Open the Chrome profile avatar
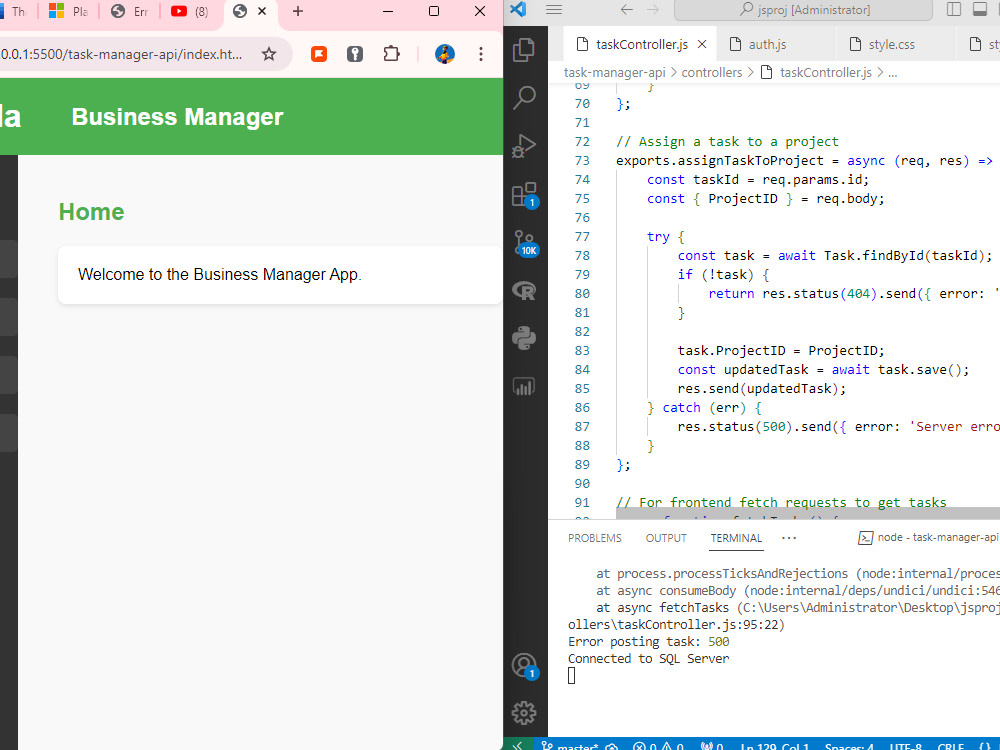Screen dimensions: 1000x750 445,54
